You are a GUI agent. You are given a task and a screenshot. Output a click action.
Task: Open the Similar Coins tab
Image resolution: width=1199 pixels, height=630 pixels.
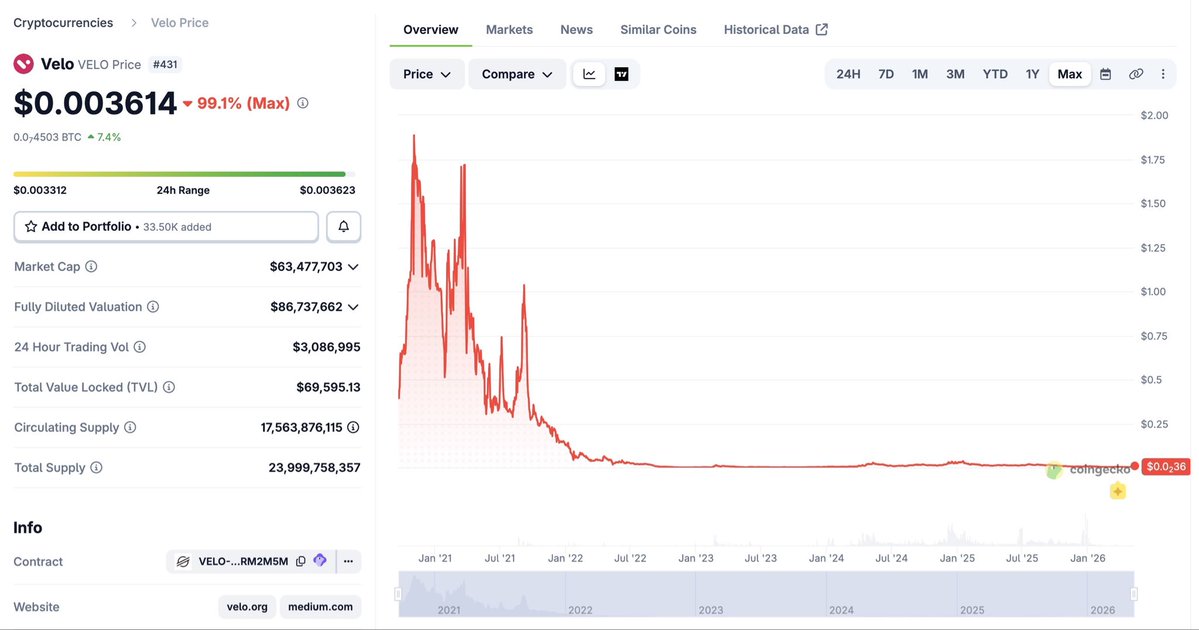pyautogui.click(x=658, y=30)
